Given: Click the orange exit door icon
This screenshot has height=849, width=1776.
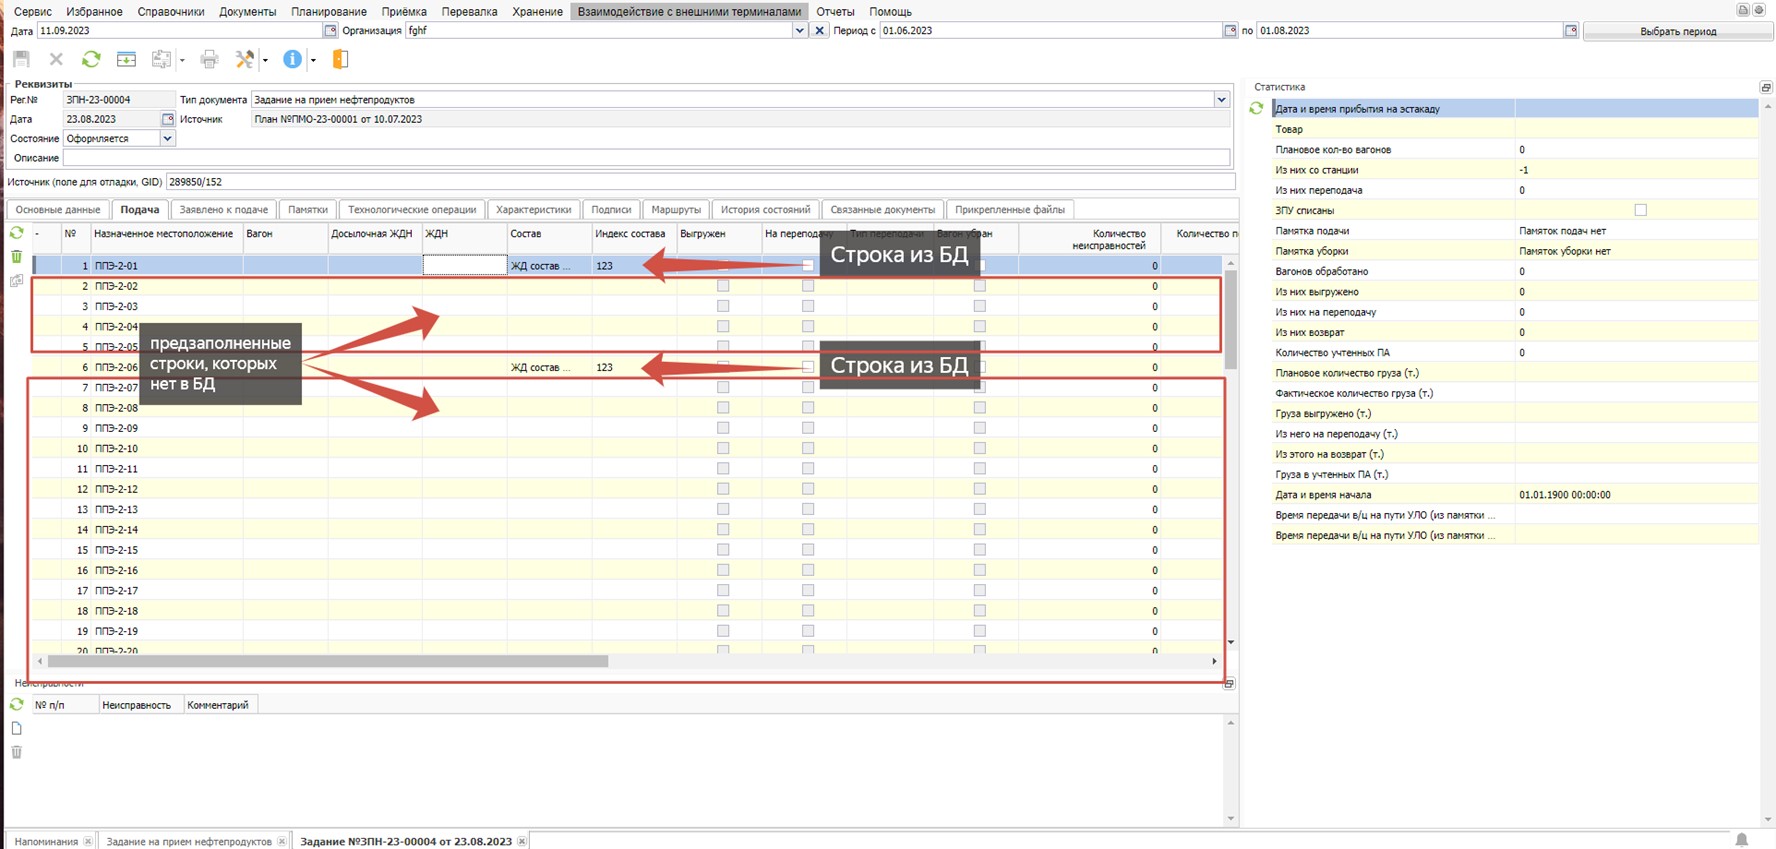Looking at the screenshot, I should point(340,60).
